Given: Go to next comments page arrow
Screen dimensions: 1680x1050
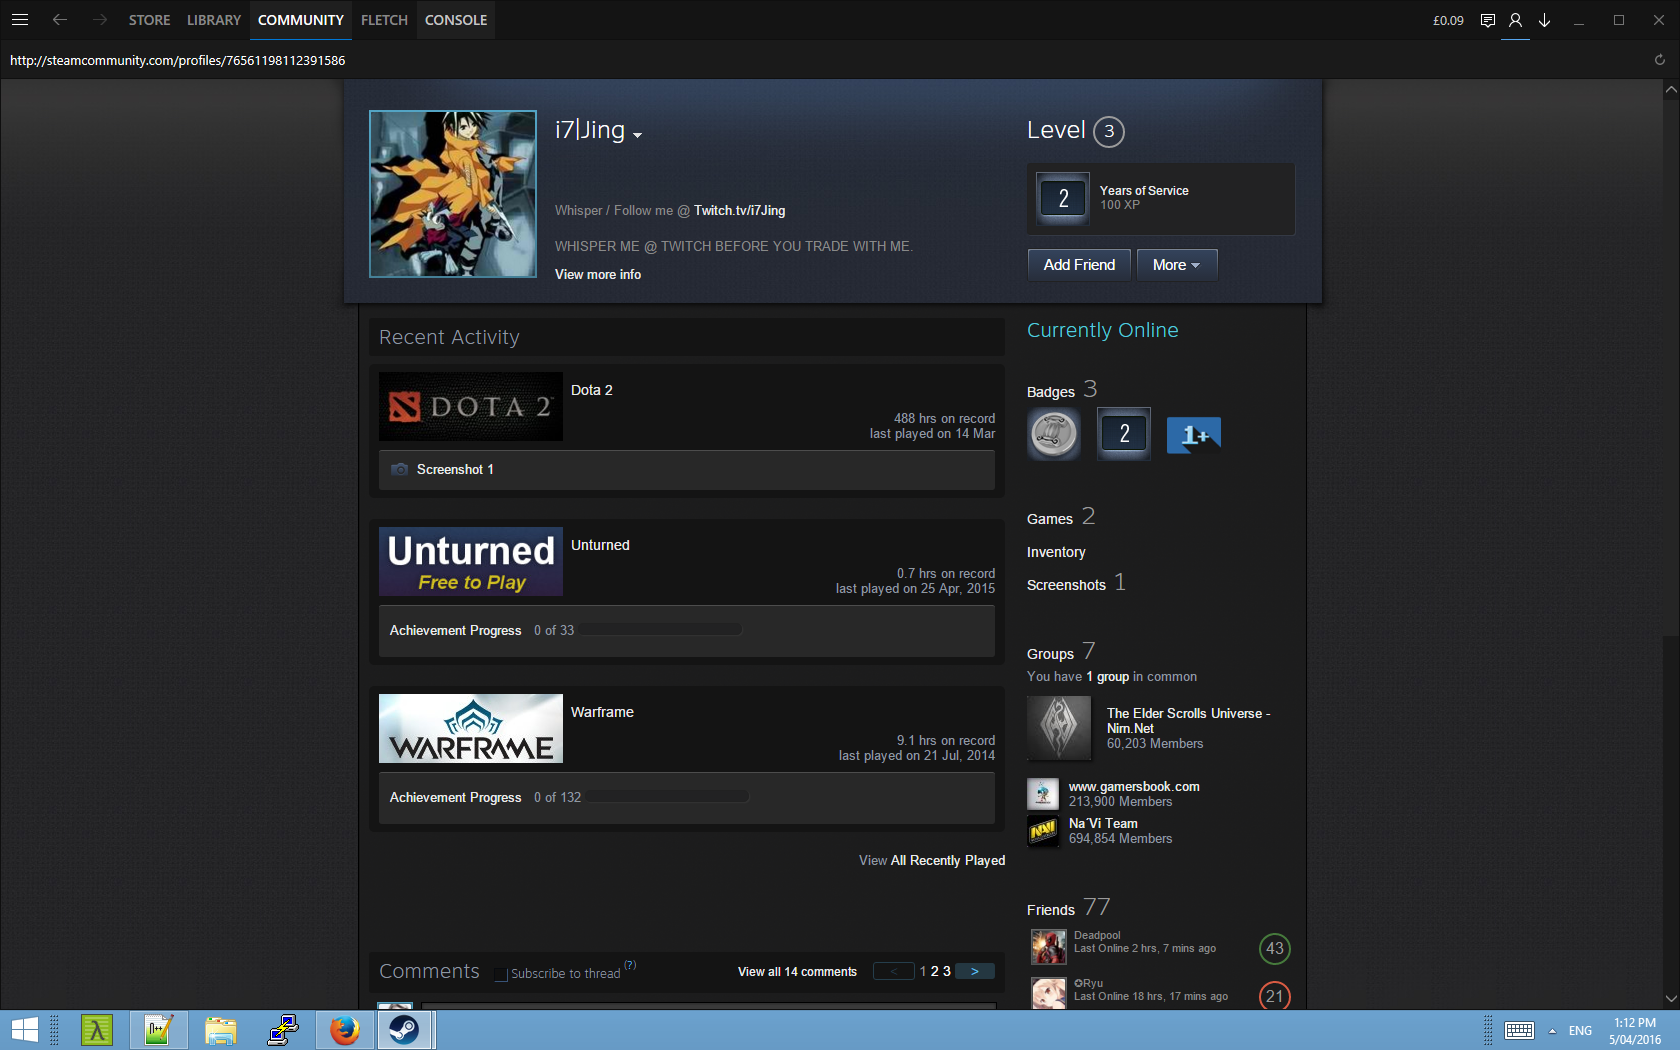Looking at the screenshot, I should (974, 971).
